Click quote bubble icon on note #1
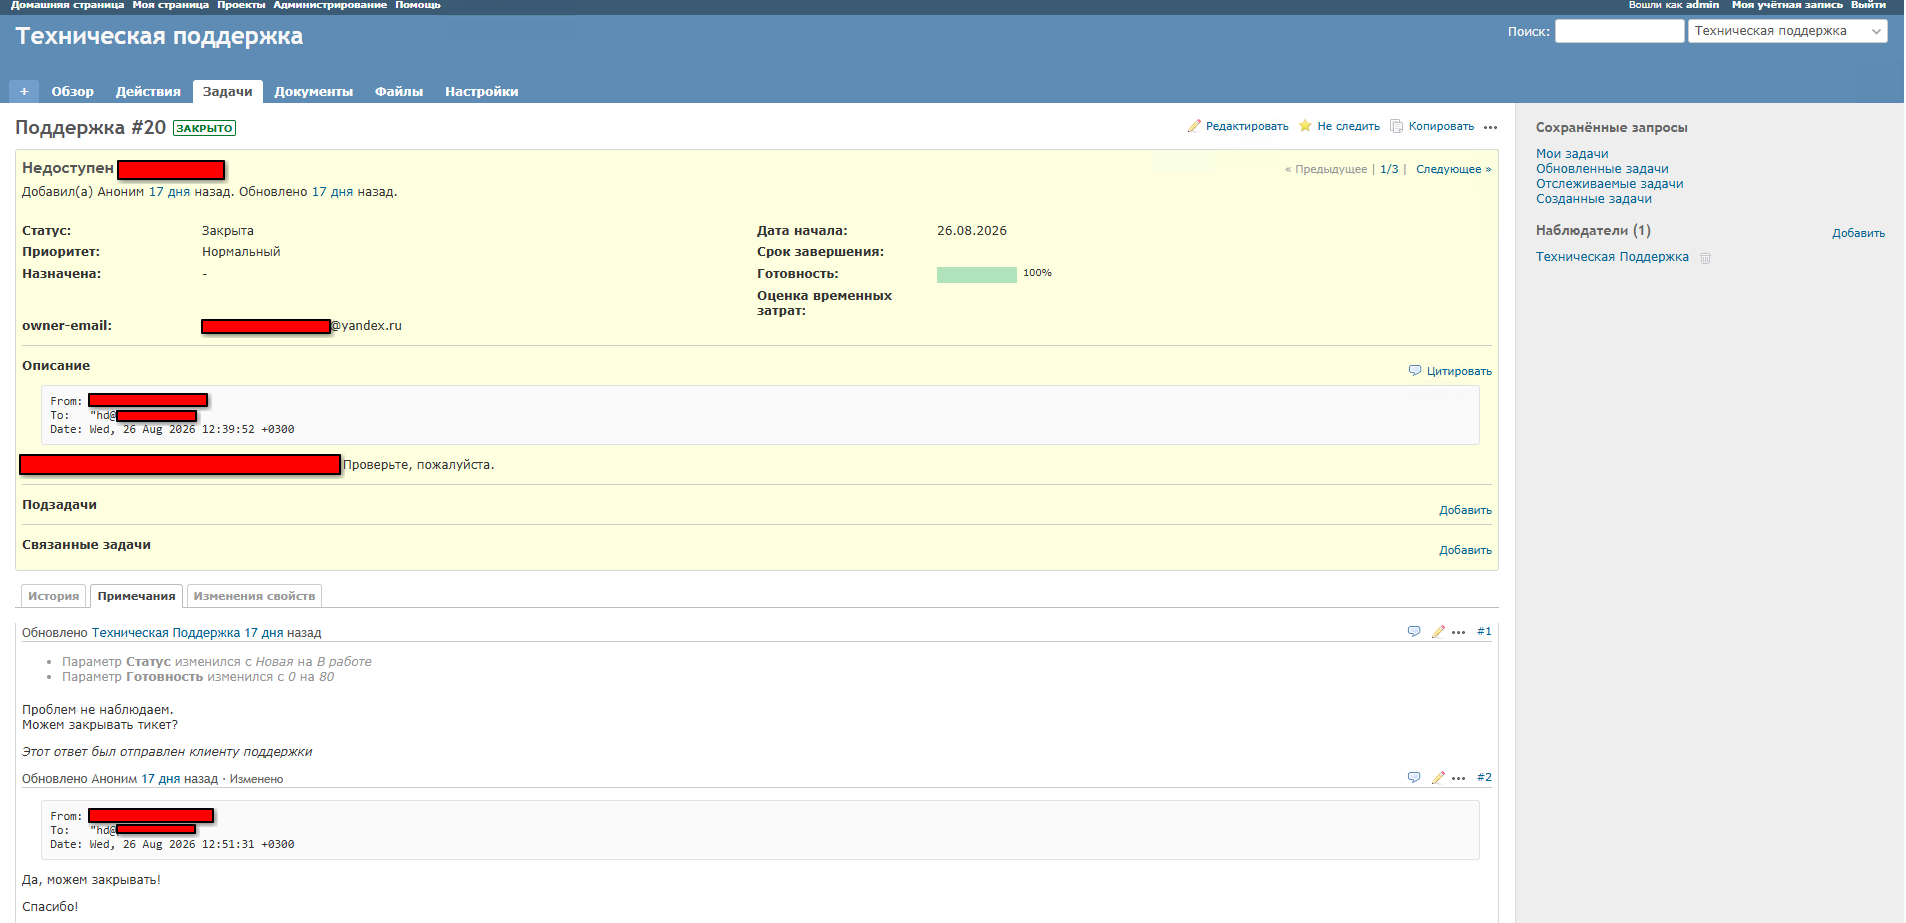 (x=1414, y=631)
